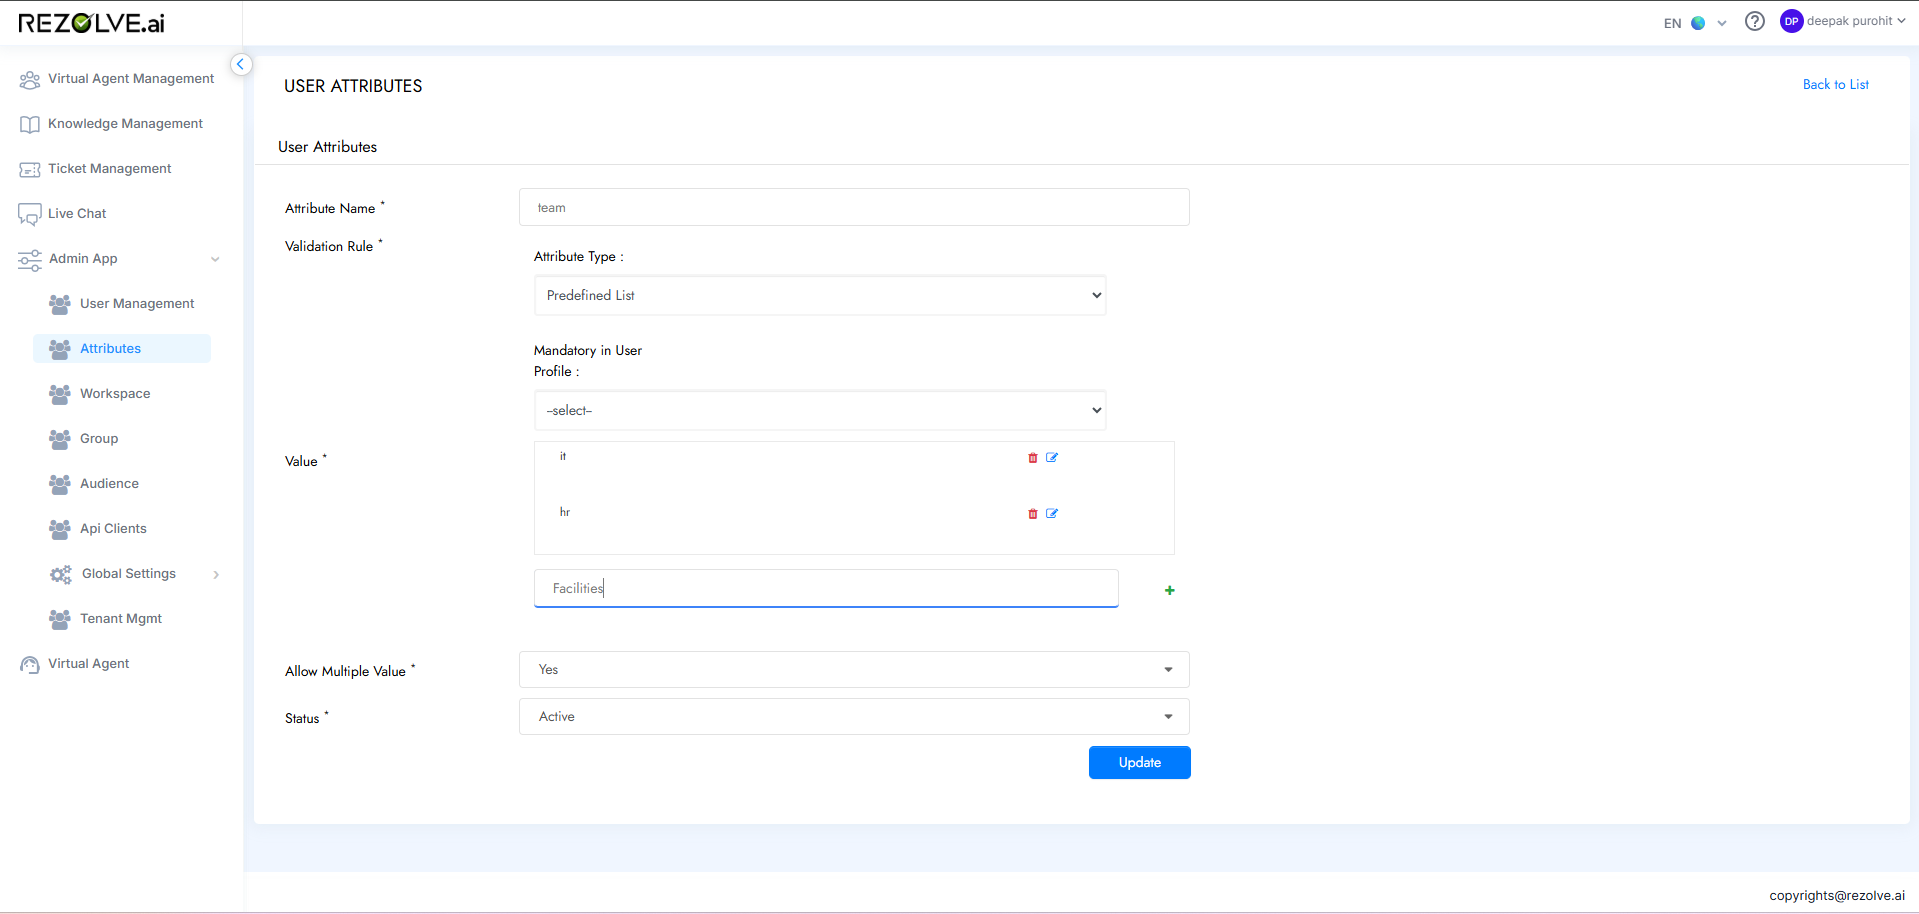Open Tenant Mgmt section

(121, 619)
